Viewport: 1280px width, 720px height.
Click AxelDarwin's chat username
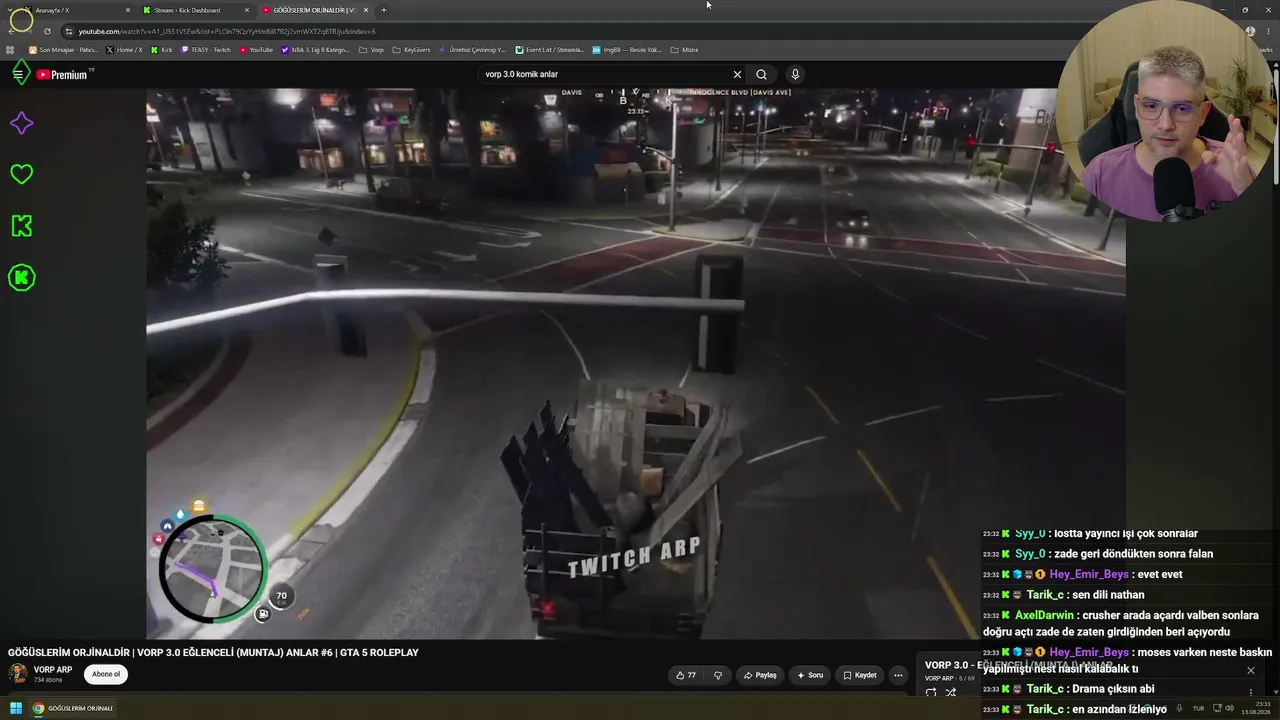(1044, 615)
